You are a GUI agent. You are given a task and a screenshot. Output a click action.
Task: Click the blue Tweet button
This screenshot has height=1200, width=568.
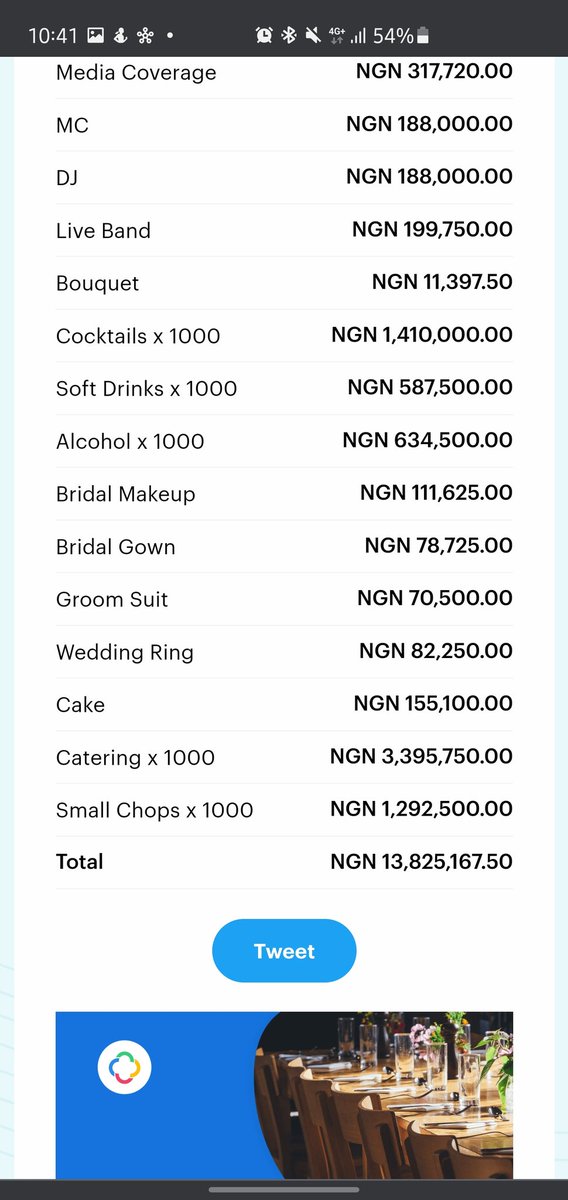click(284, 951)
